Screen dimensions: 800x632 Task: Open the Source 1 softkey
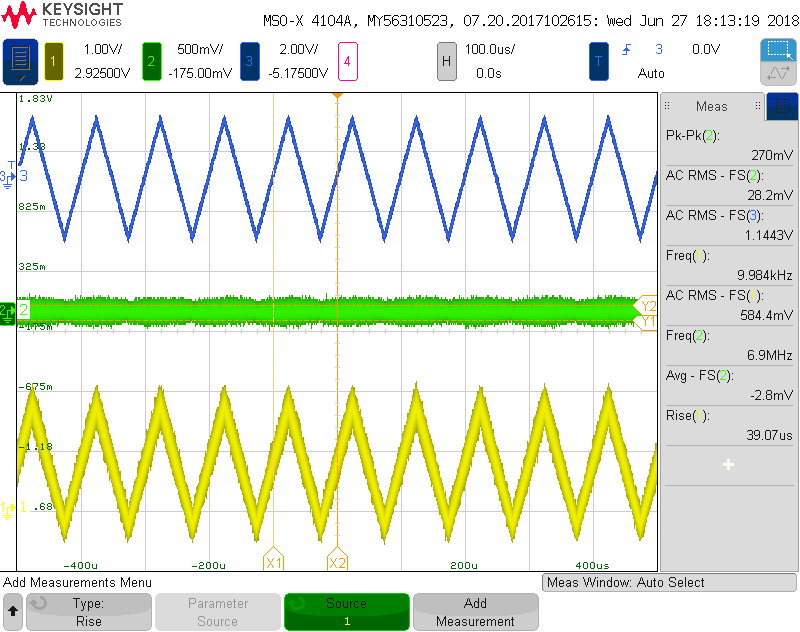346,612
